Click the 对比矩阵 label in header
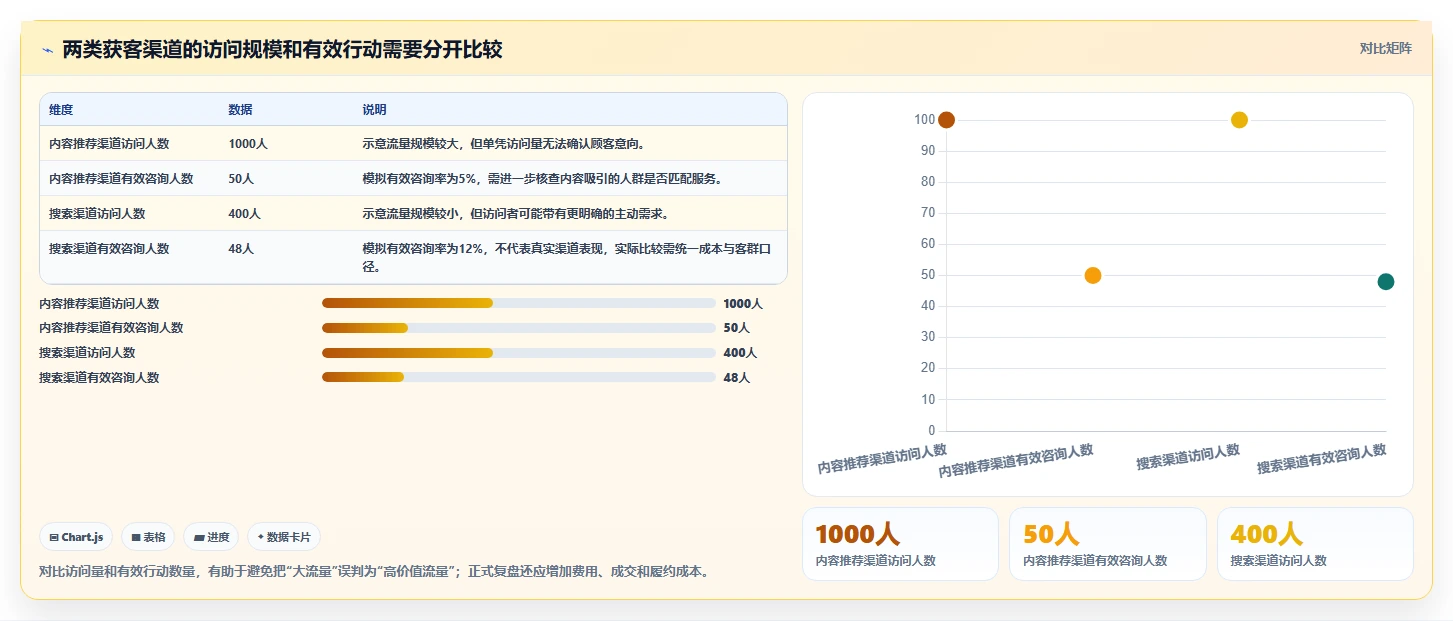 pyautogui.click(x=1385, y=48)
